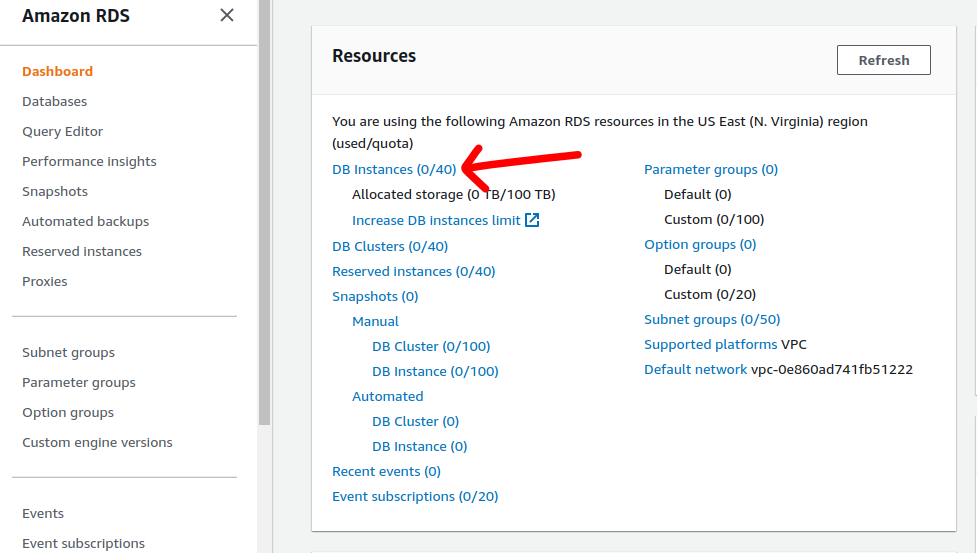The width and height of the screenshot is (977, 553).
Task: Click the Amazon RDS sidebar title
Action: tap(76, 16)
